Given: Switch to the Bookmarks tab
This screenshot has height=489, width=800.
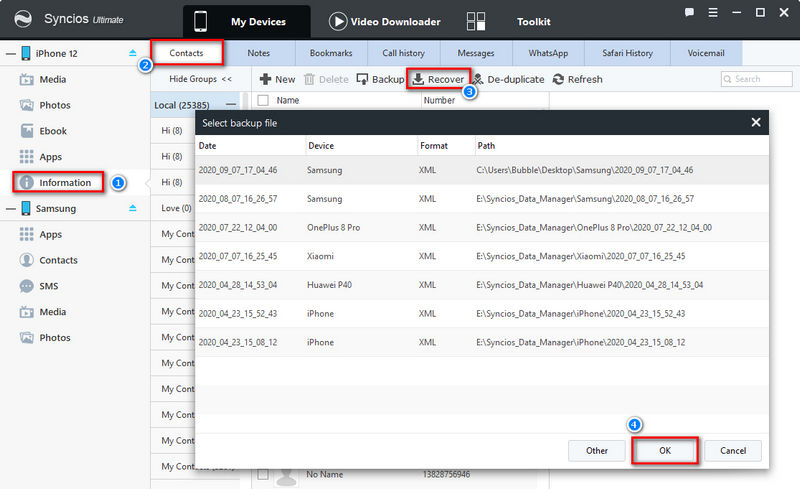Looking at the screenshot, I should point(331,53).
